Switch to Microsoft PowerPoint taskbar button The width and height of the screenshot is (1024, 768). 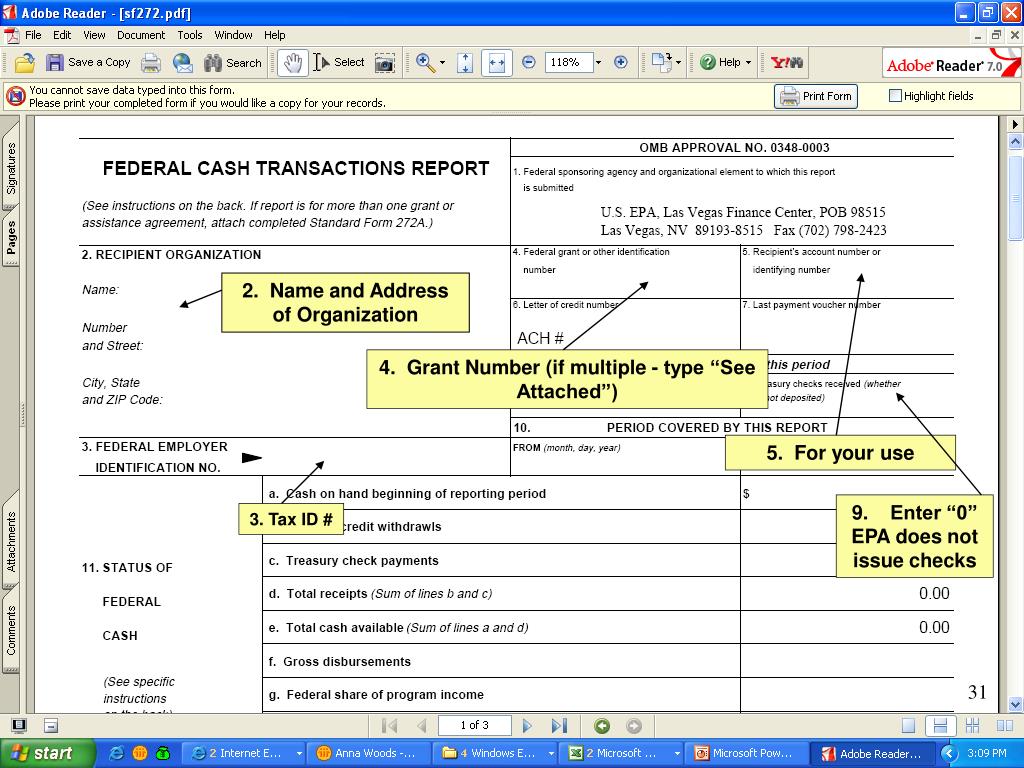[747, 753]
